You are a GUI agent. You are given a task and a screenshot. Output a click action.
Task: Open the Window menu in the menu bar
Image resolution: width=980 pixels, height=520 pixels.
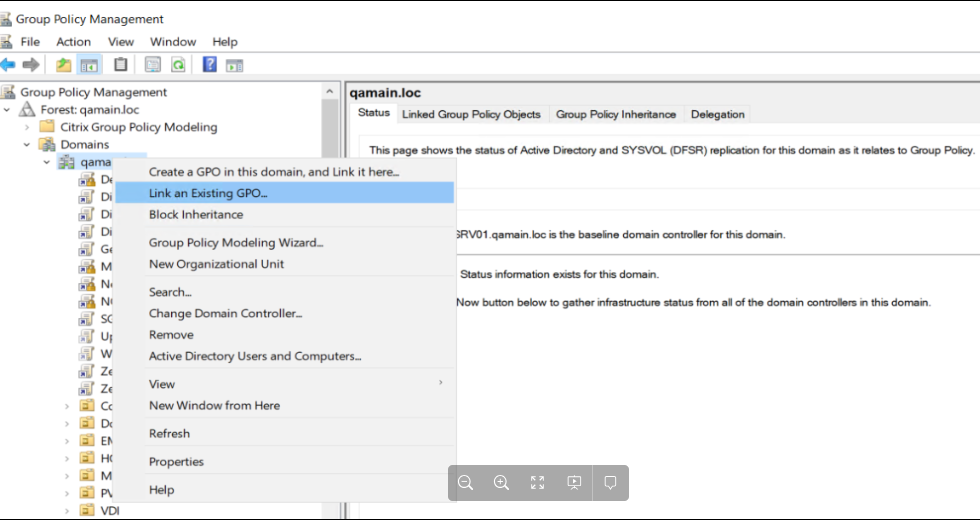click(x=172, y=41)
